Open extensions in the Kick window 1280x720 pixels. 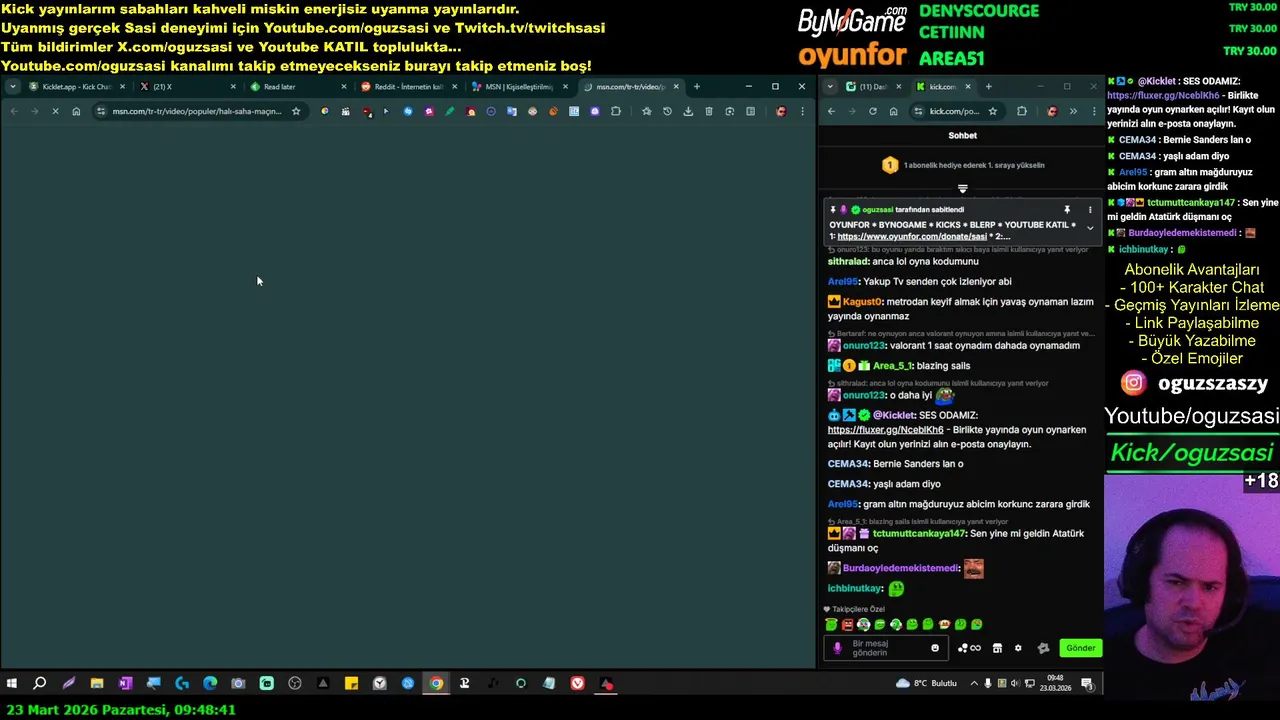(1021, 111)
